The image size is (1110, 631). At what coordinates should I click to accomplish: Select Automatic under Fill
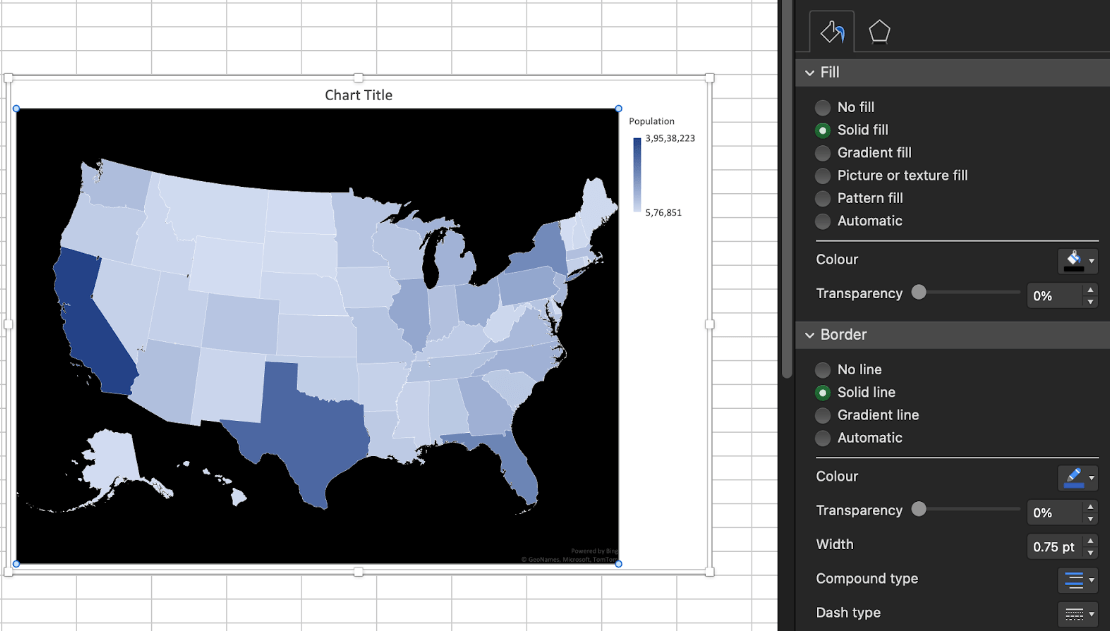(x=823, y=221)
